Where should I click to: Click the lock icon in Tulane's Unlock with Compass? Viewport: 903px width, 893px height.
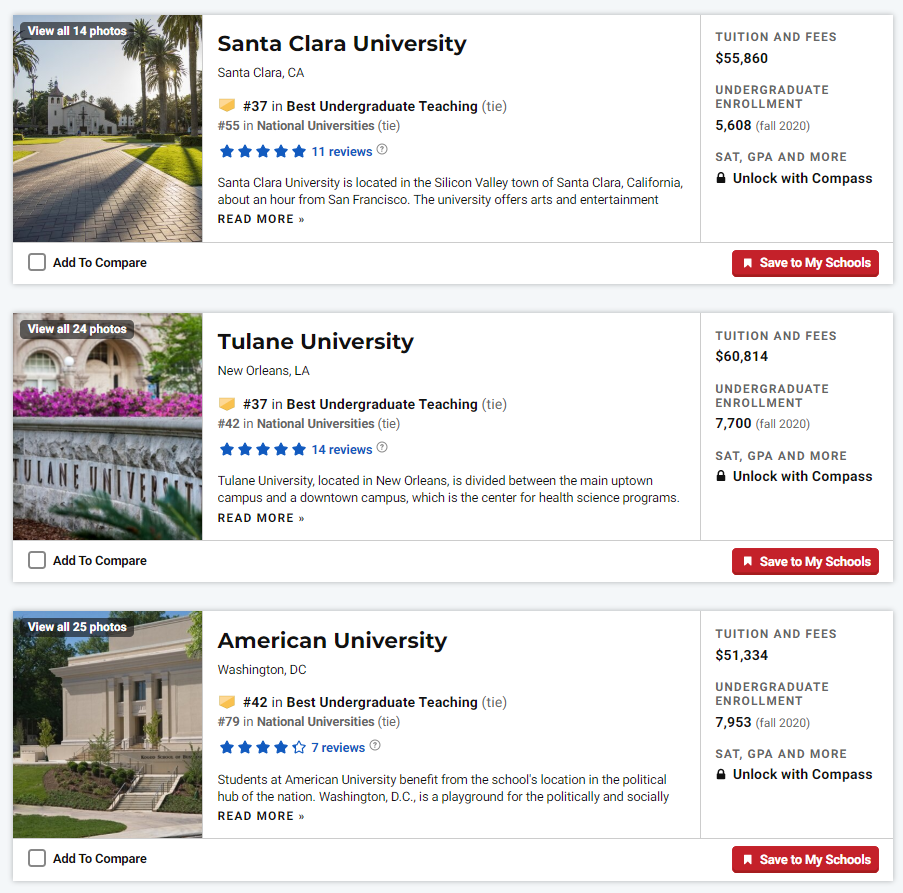click(x=720, y=476)
